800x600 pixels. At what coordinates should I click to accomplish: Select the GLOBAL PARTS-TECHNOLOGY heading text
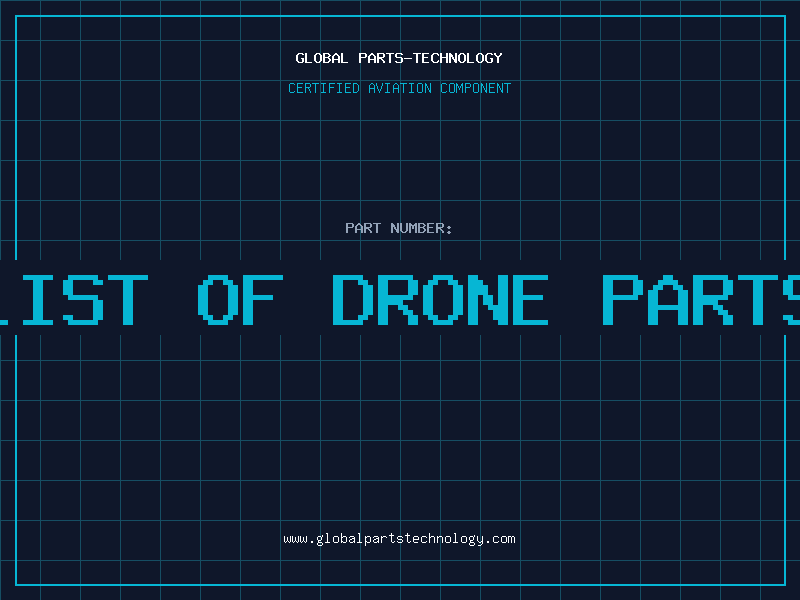399,58
